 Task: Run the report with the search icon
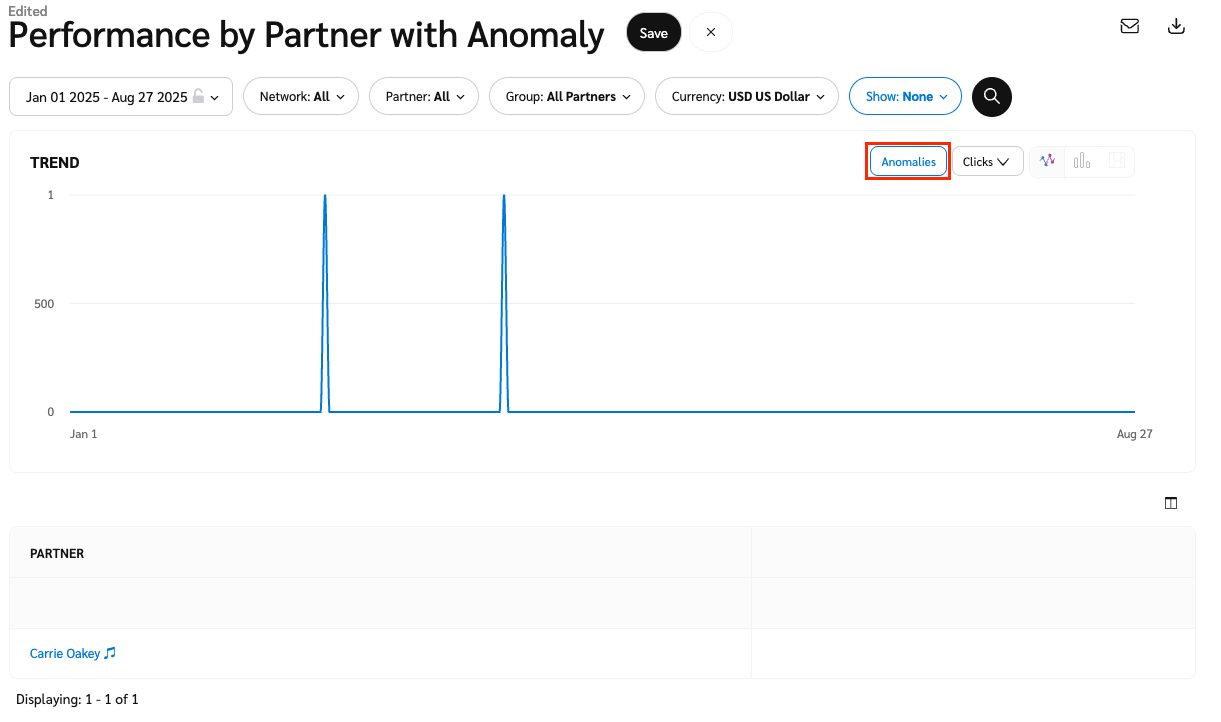(x=992, y=97)
